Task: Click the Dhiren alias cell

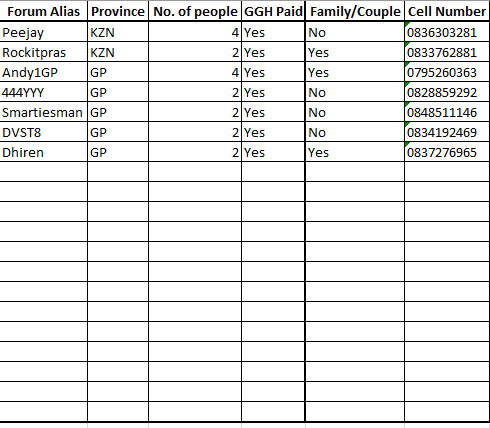Action: (43, 152)
